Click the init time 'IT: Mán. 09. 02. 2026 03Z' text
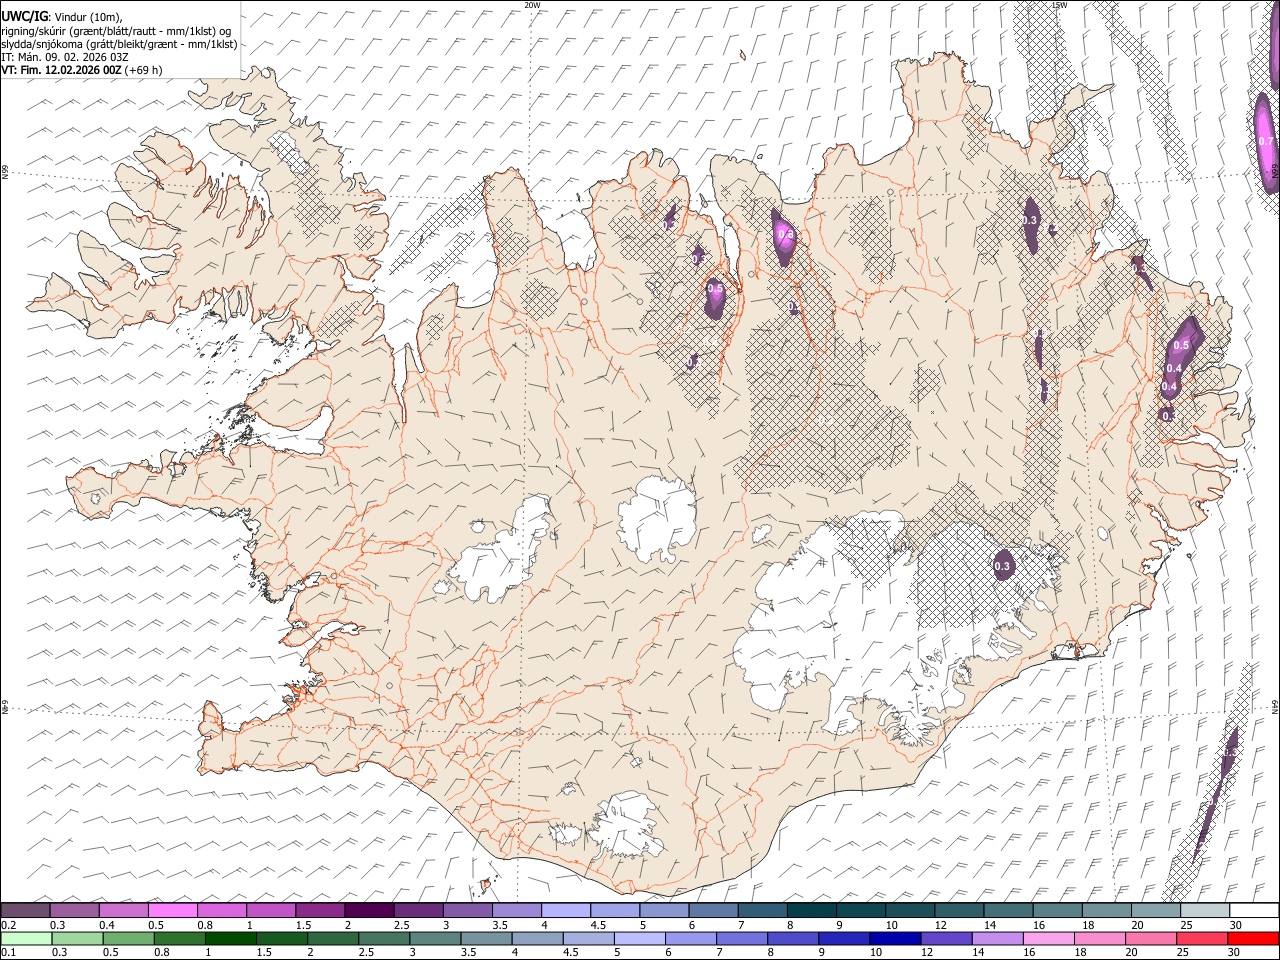The width and height of the screenshot is (1280, 960). 64,57
